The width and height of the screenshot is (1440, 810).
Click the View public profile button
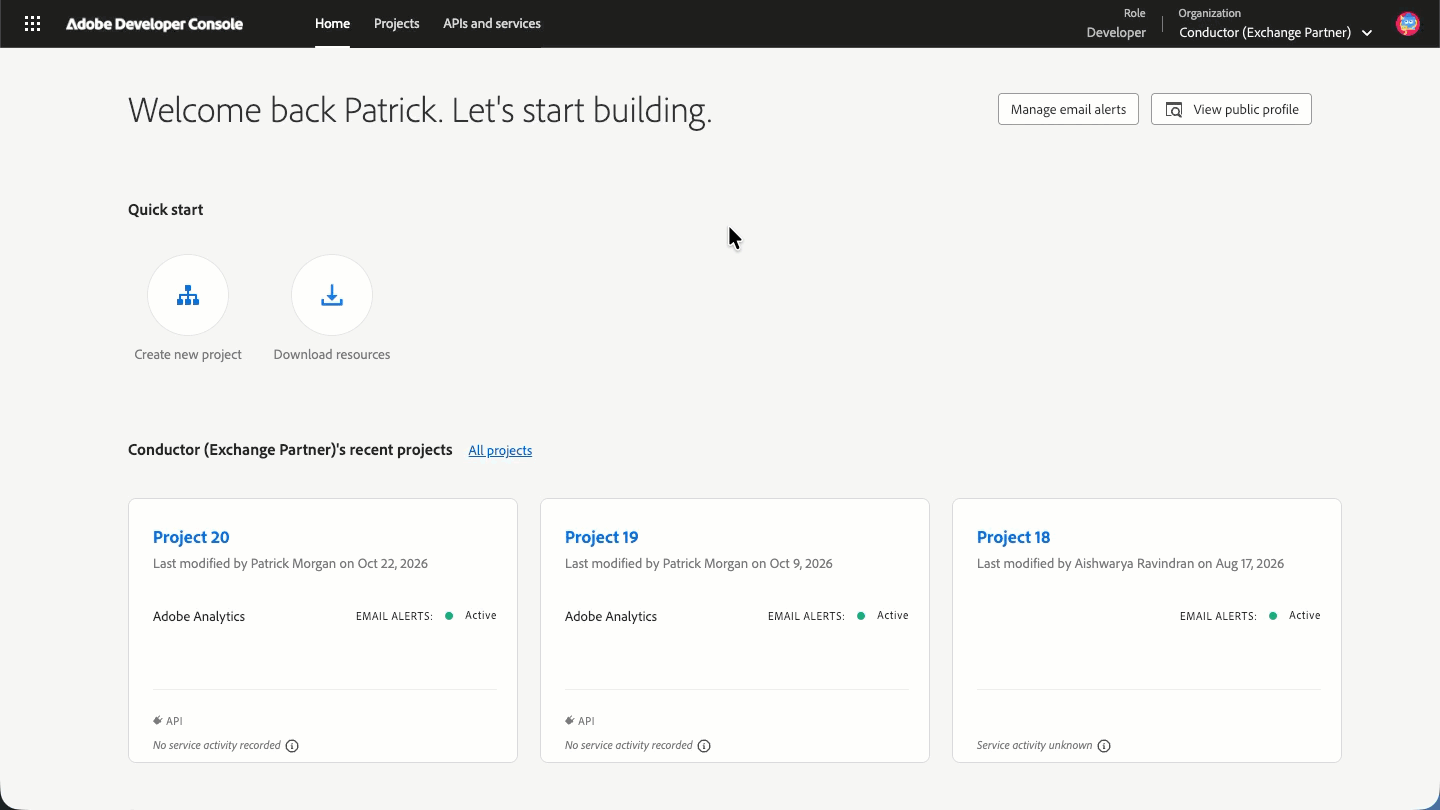point(1231,109)
